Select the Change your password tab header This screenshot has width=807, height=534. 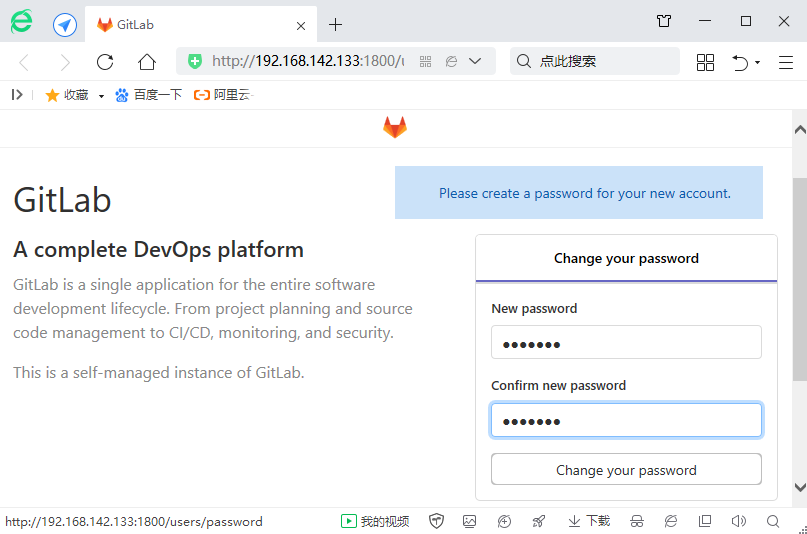[x=626, y=258]
